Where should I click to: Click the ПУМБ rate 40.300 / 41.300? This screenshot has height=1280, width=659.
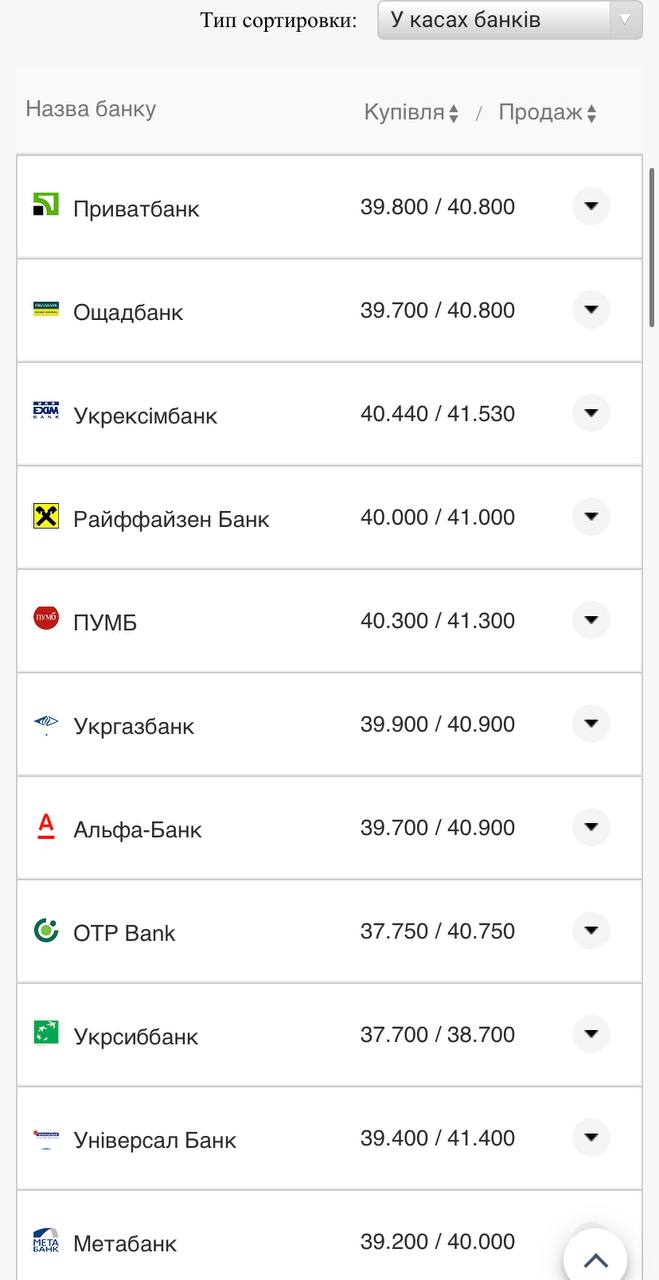point(437,621)
